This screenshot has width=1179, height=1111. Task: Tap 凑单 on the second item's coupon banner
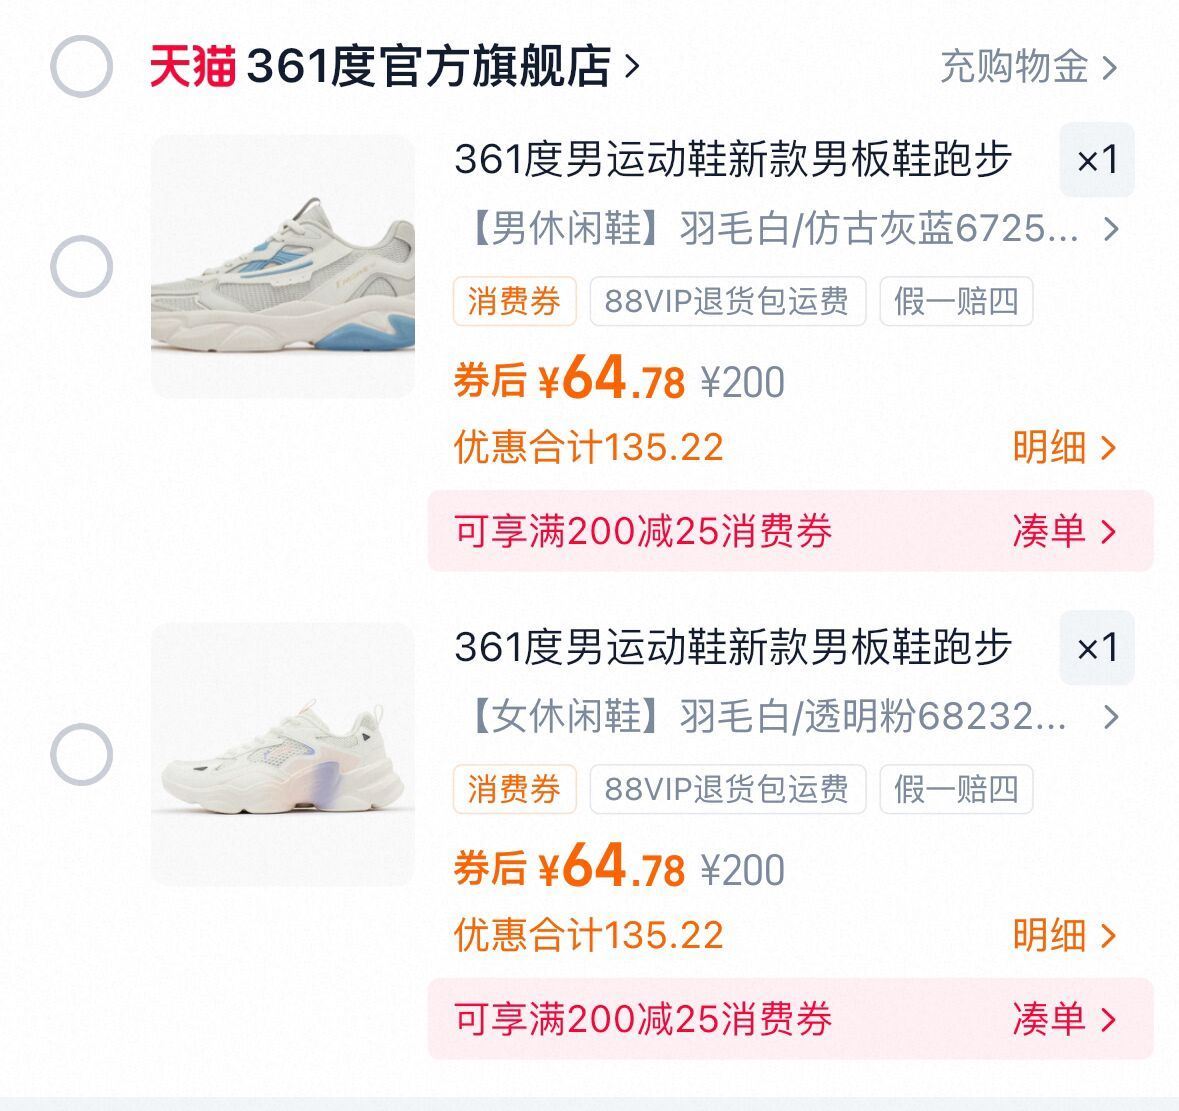coord(1063,1019)
